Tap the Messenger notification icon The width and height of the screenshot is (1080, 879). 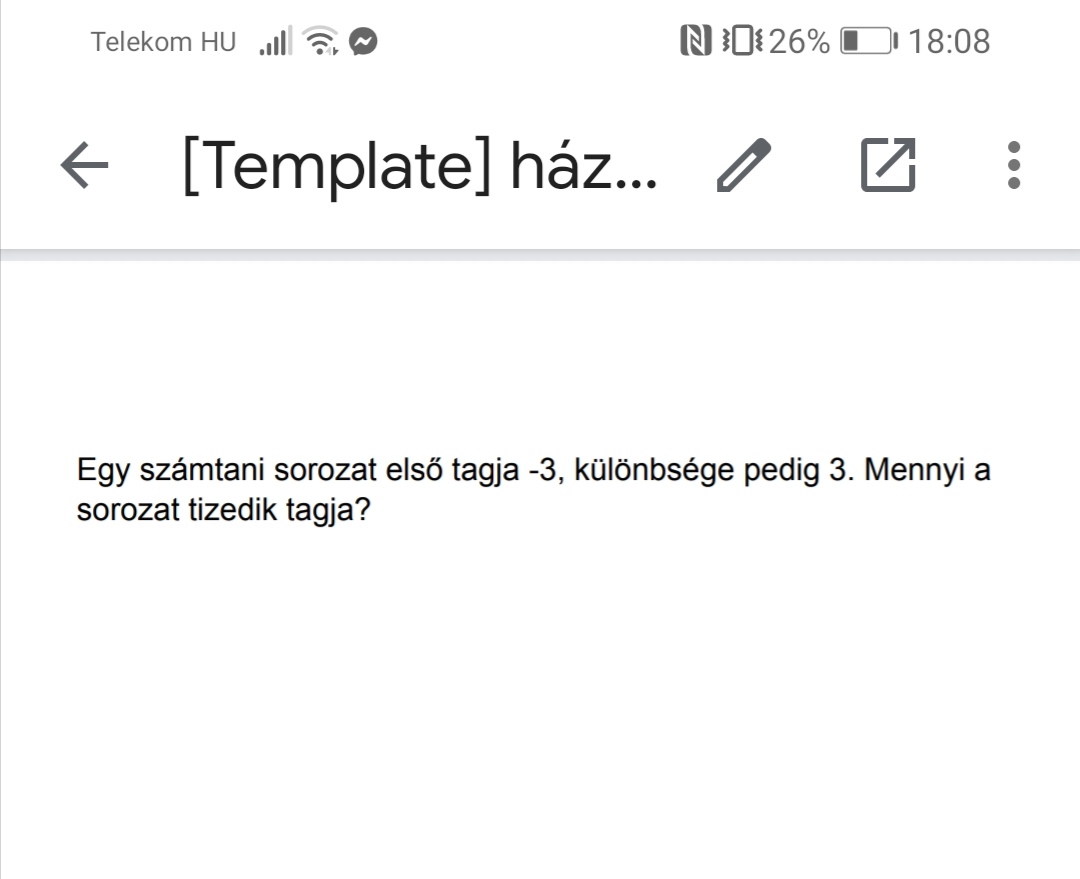tap(365, 42)
